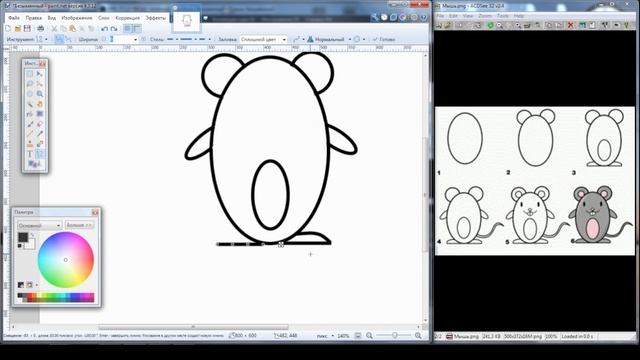Pick a color from the color wheel

pyautogui.click(x=66, y=260)
